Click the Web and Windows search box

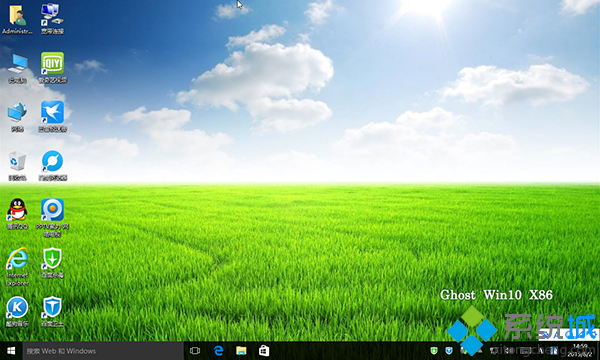[103, 351]
